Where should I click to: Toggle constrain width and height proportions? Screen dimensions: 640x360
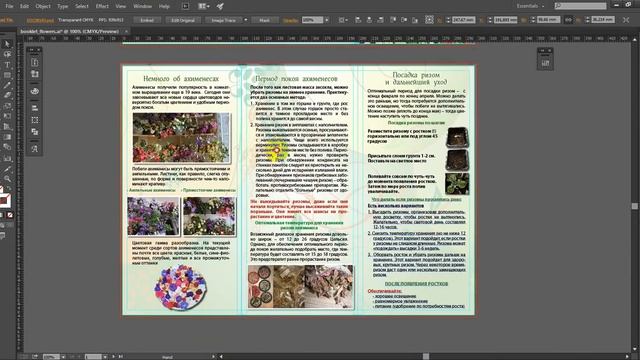(x=568, y=20)
